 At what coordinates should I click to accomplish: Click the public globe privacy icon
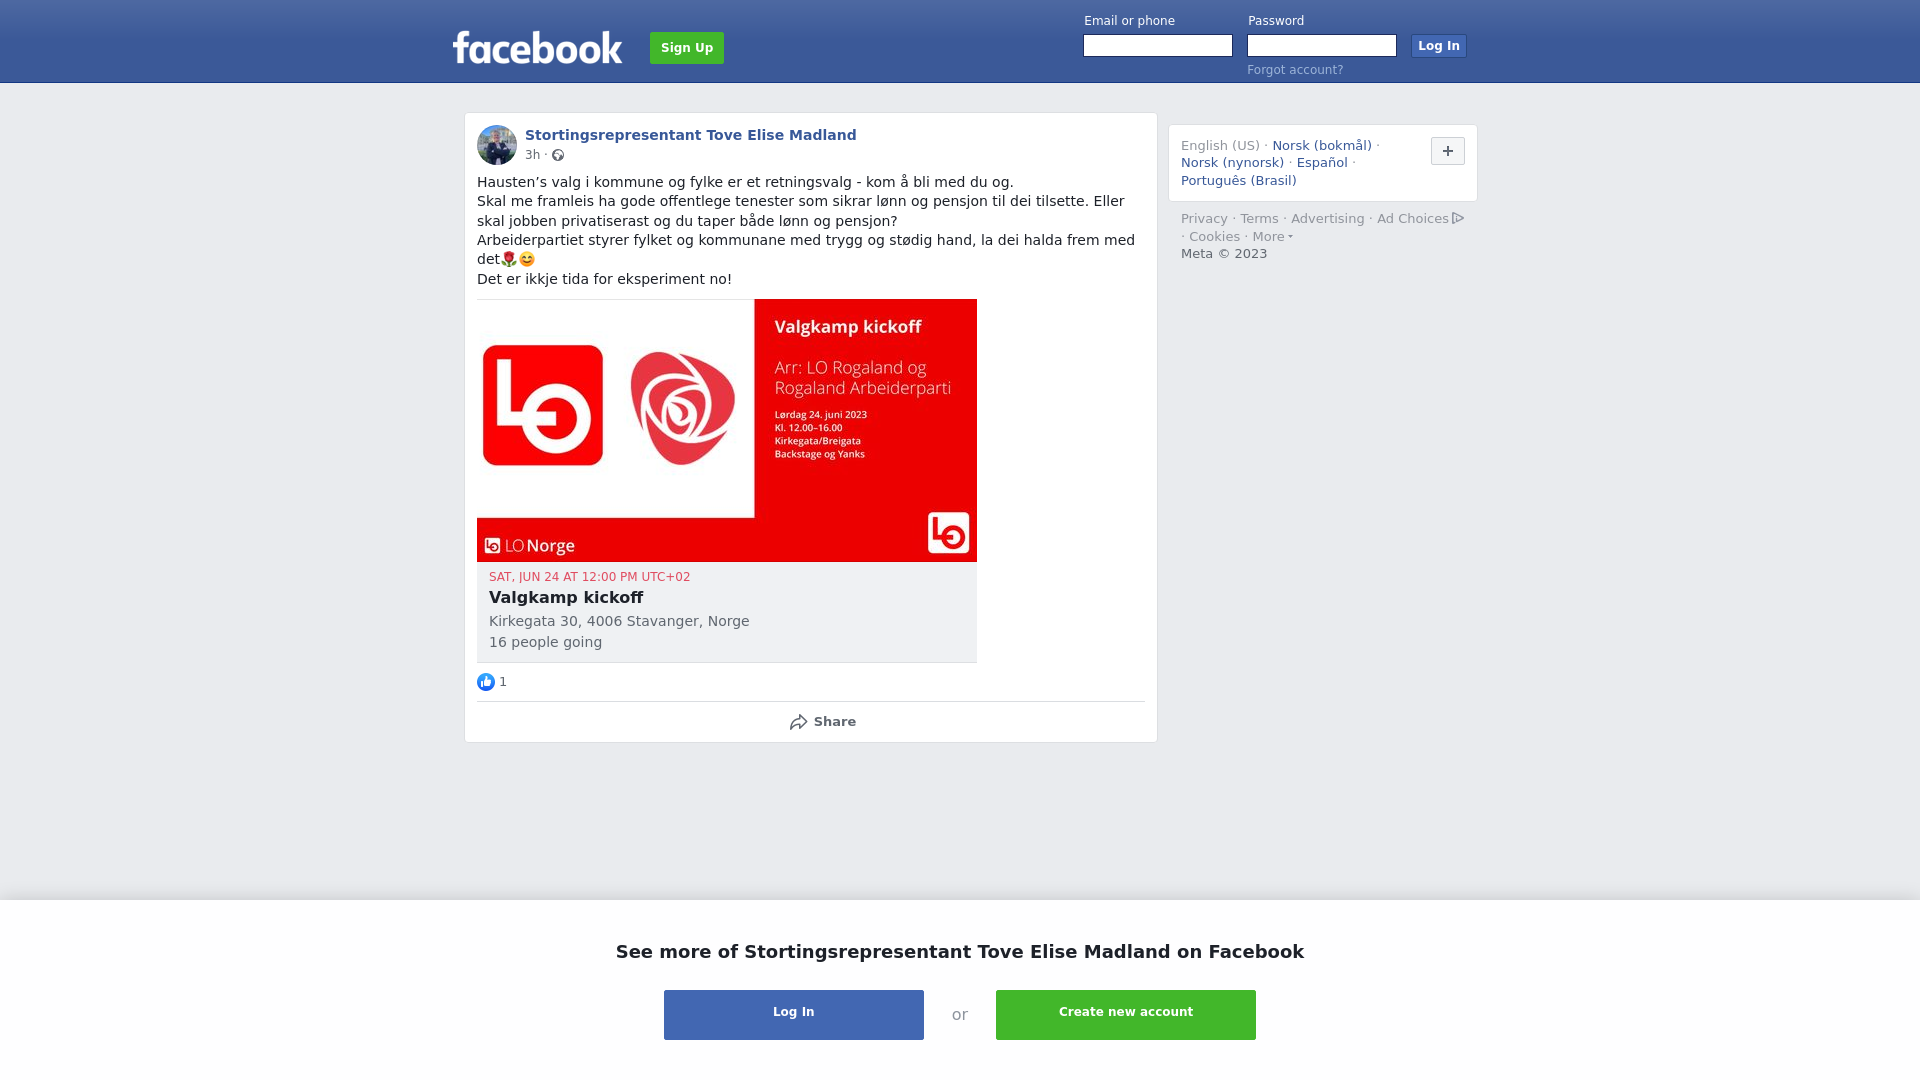click(x=558, y=155)
